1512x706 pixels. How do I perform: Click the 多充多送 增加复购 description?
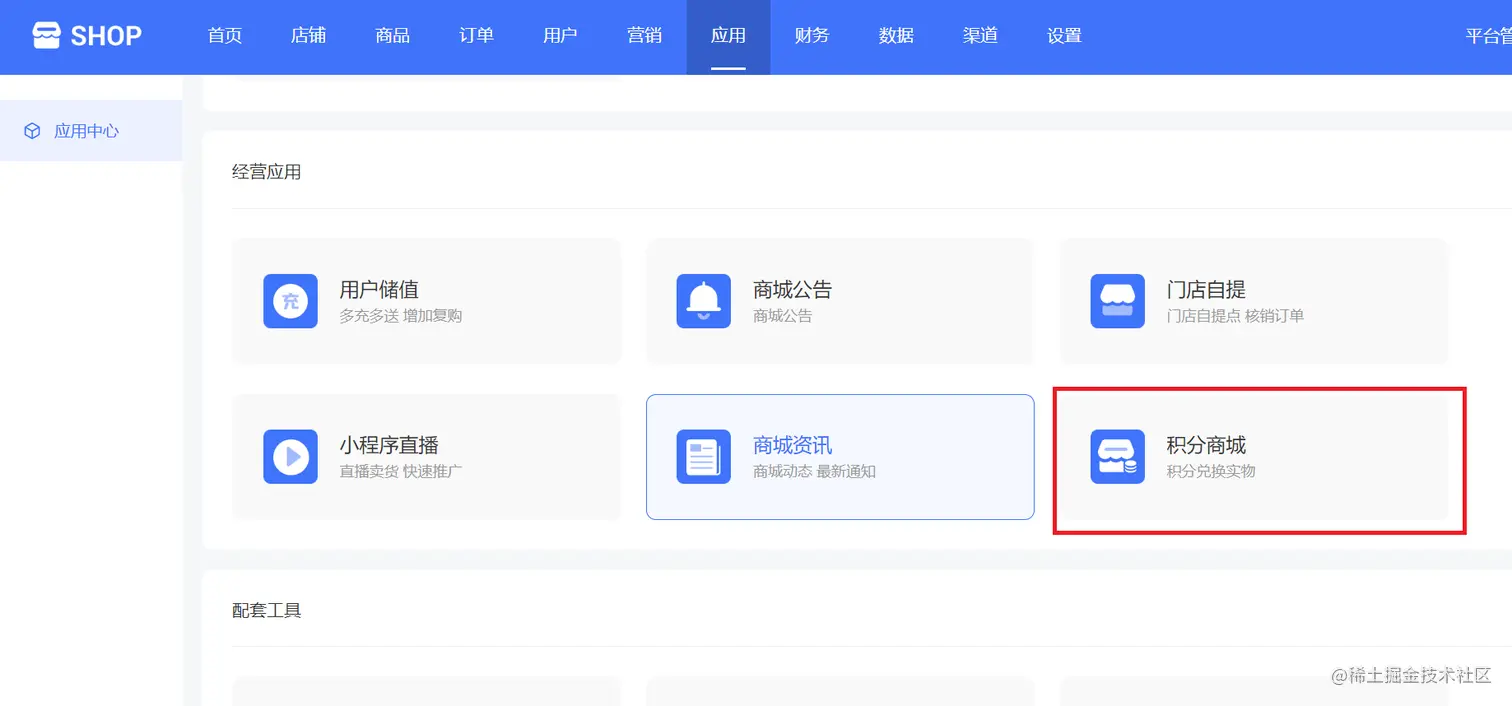401,316
